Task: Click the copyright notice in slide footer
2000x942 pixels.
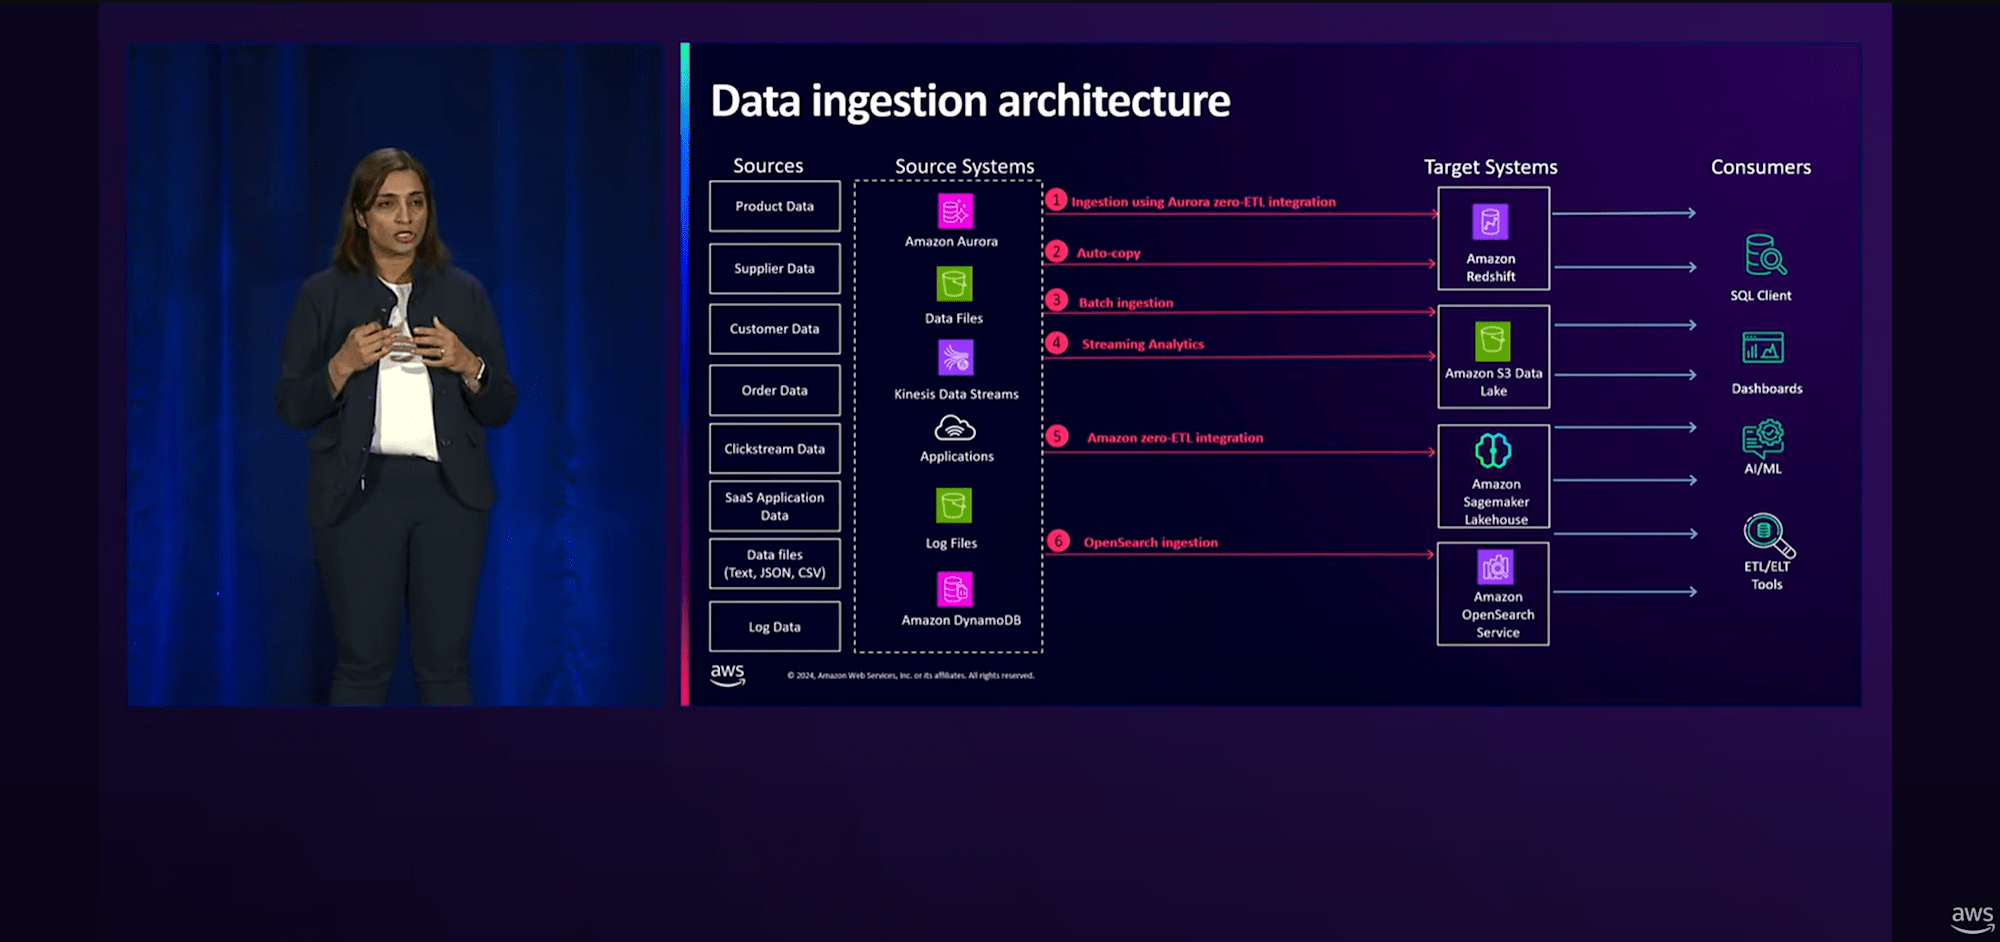Action: (911, 675)
